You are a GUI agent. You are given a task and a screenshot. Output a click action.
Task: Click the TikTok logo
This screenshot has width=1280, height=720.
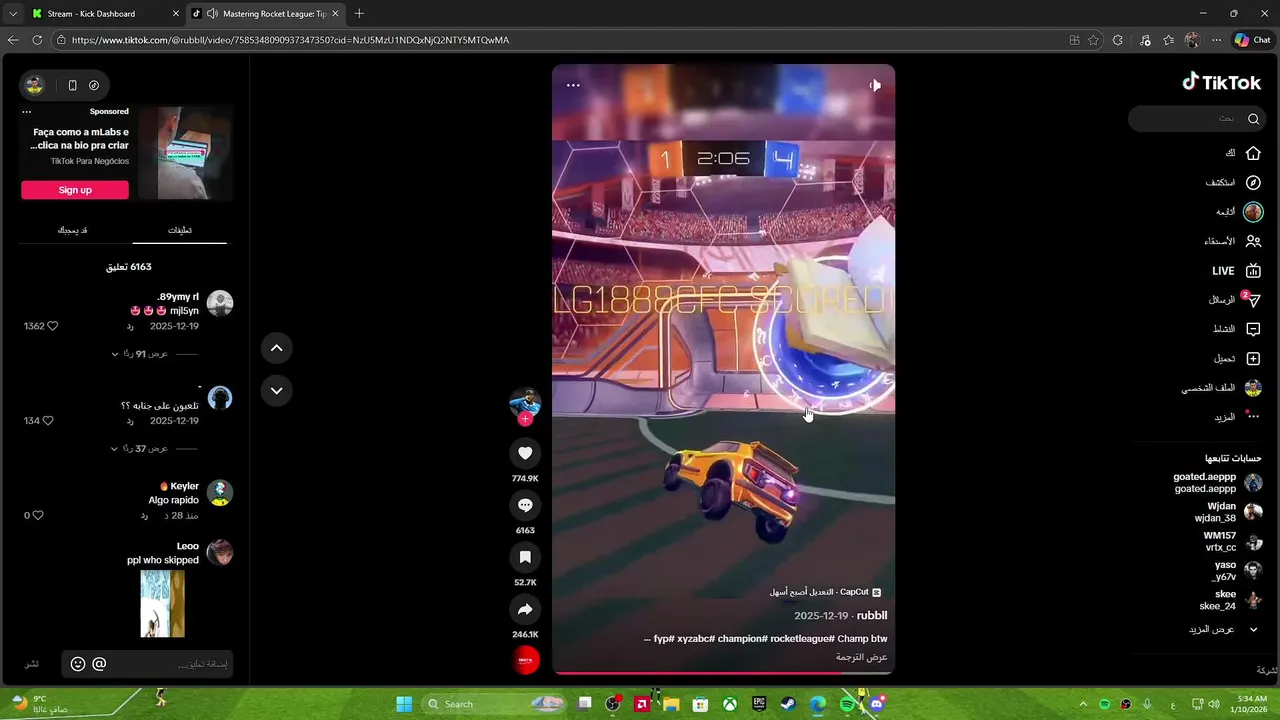[1221, 82]
